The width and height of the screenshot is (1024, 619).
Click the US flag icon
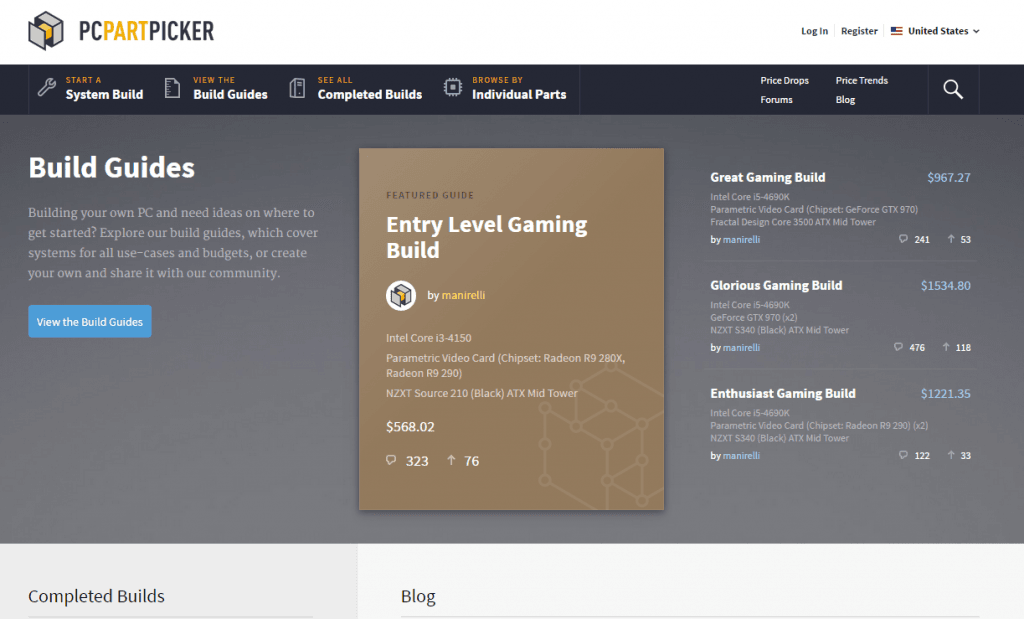(897, 31)
